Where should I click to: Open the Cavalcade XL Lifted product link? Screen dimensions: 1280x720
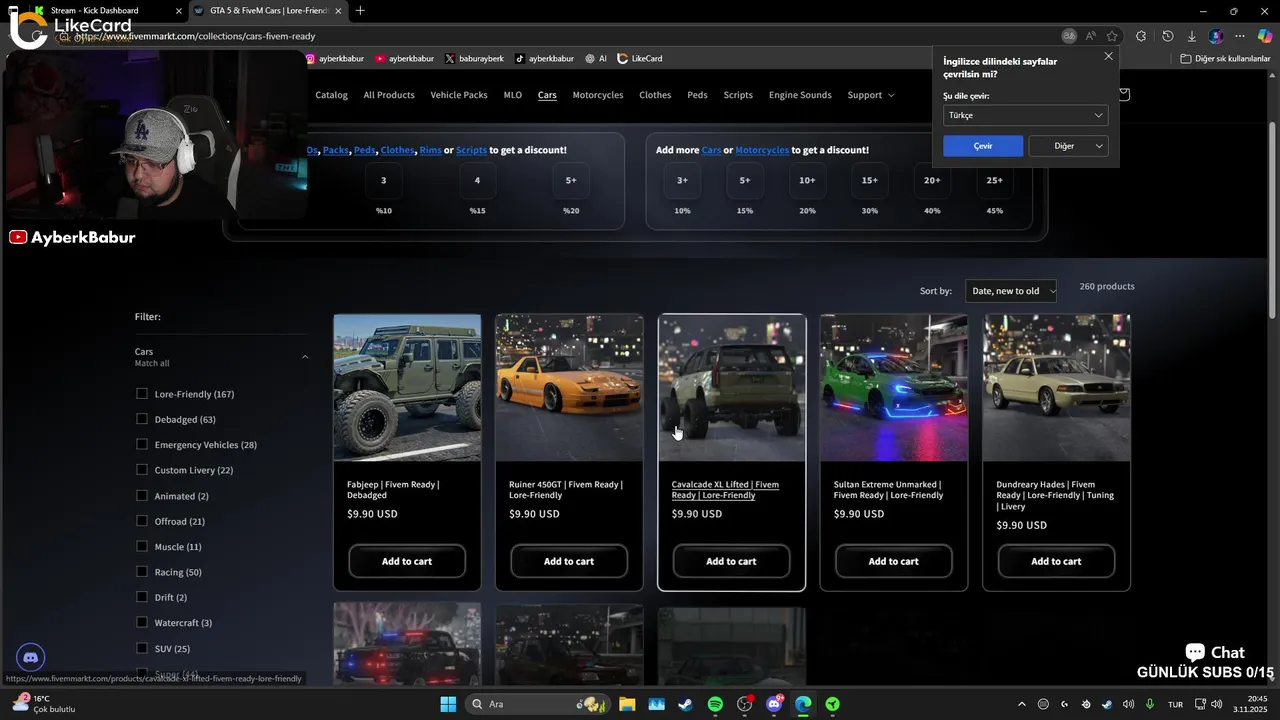725,490
